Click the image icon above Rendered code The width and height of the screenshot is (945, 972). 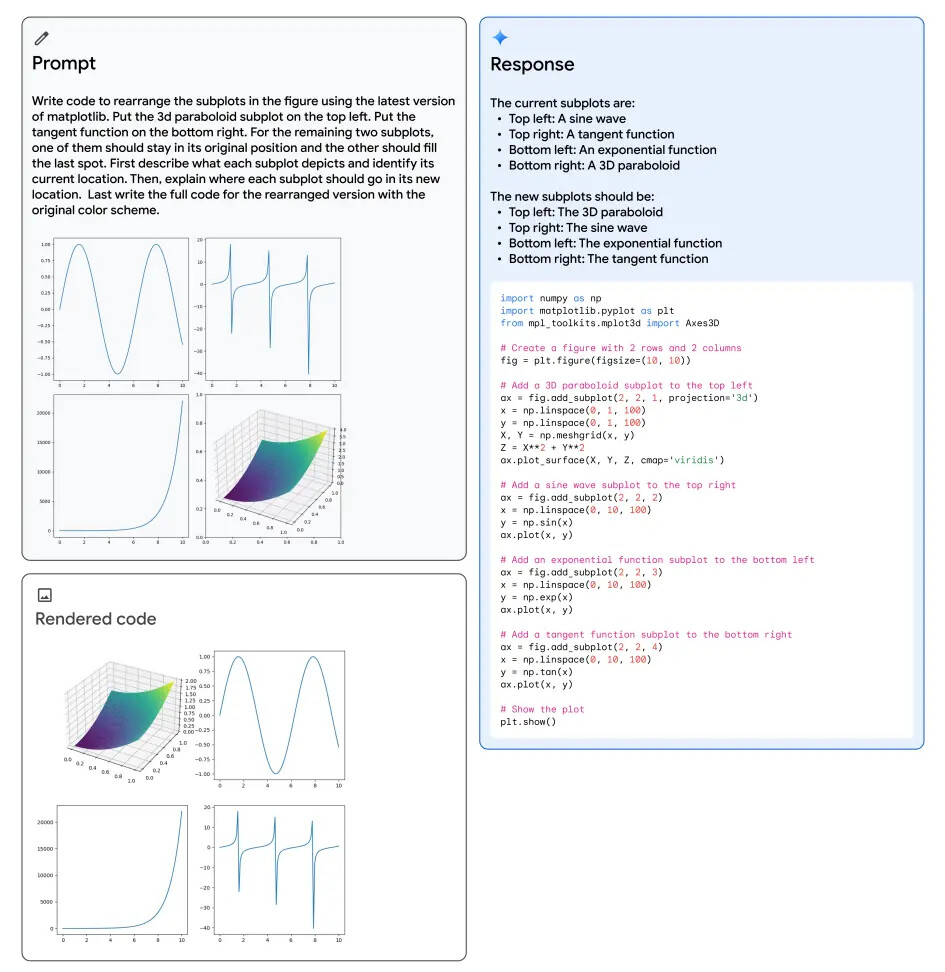coord(44,595)
